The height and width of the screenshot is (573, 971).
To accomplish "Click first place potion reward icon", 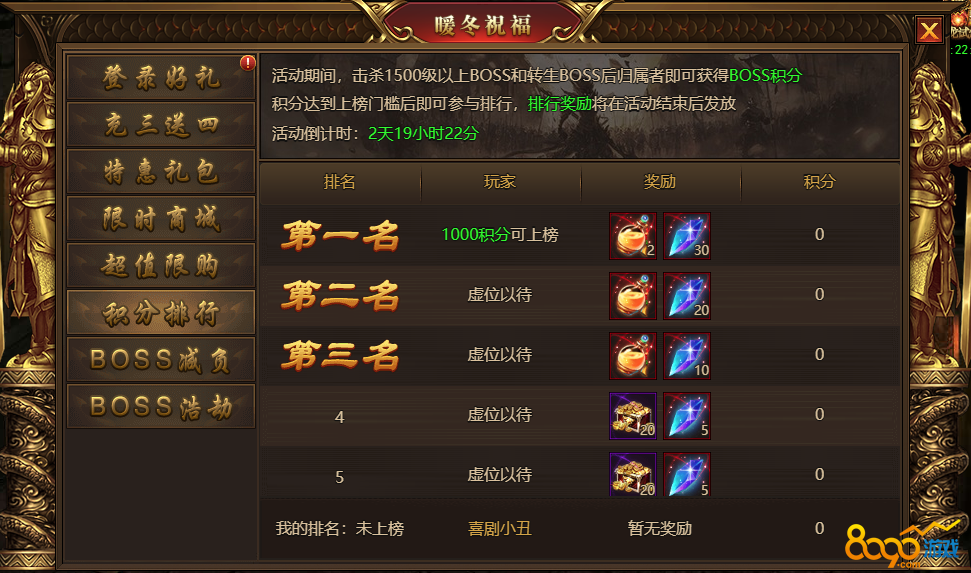I will point(633,235).
